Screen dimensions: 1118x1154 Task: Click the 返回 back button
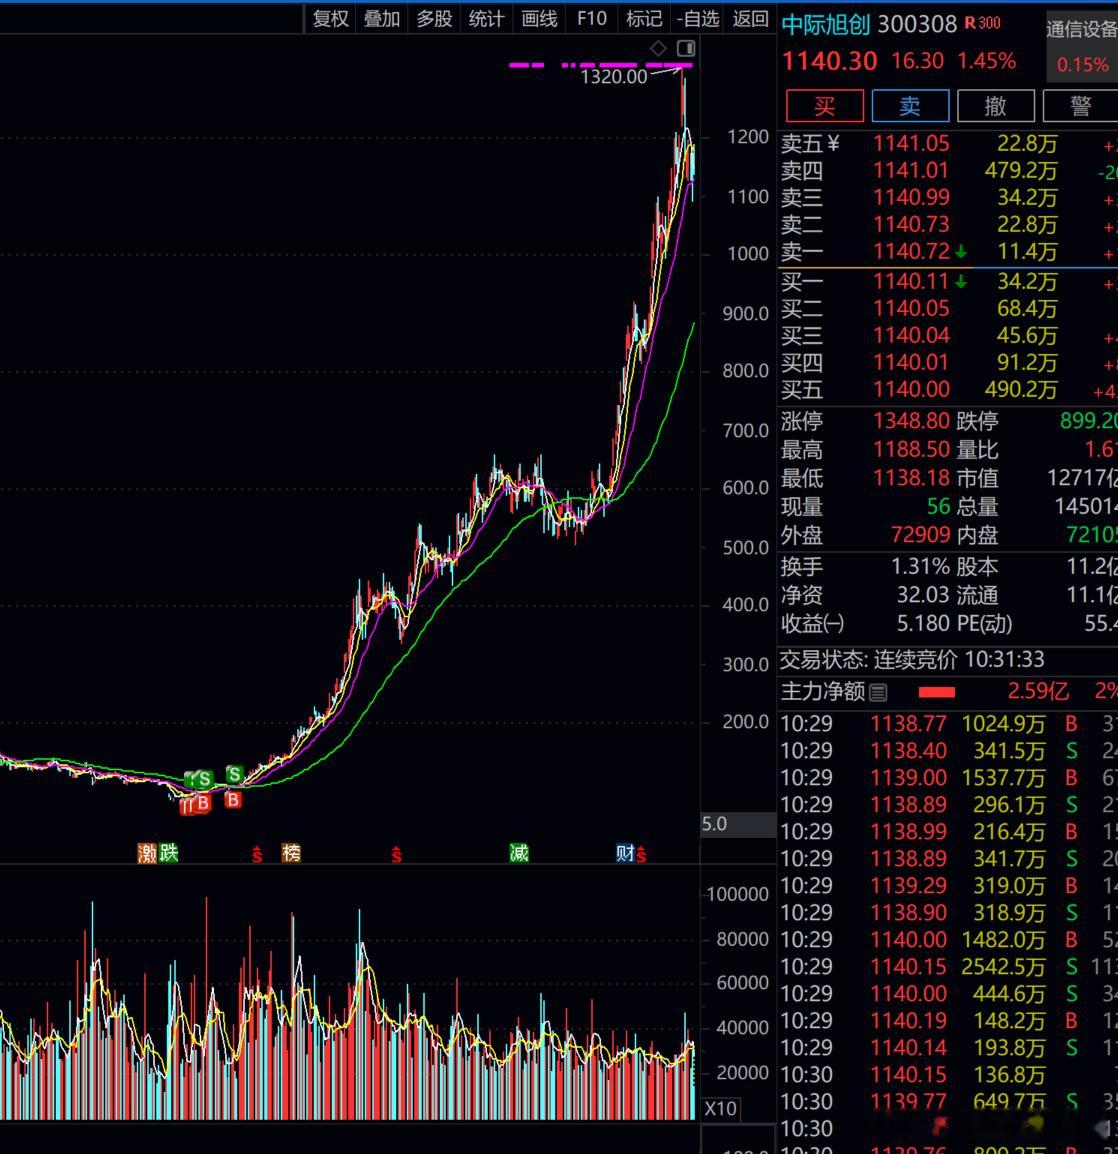tap(751, 18)
